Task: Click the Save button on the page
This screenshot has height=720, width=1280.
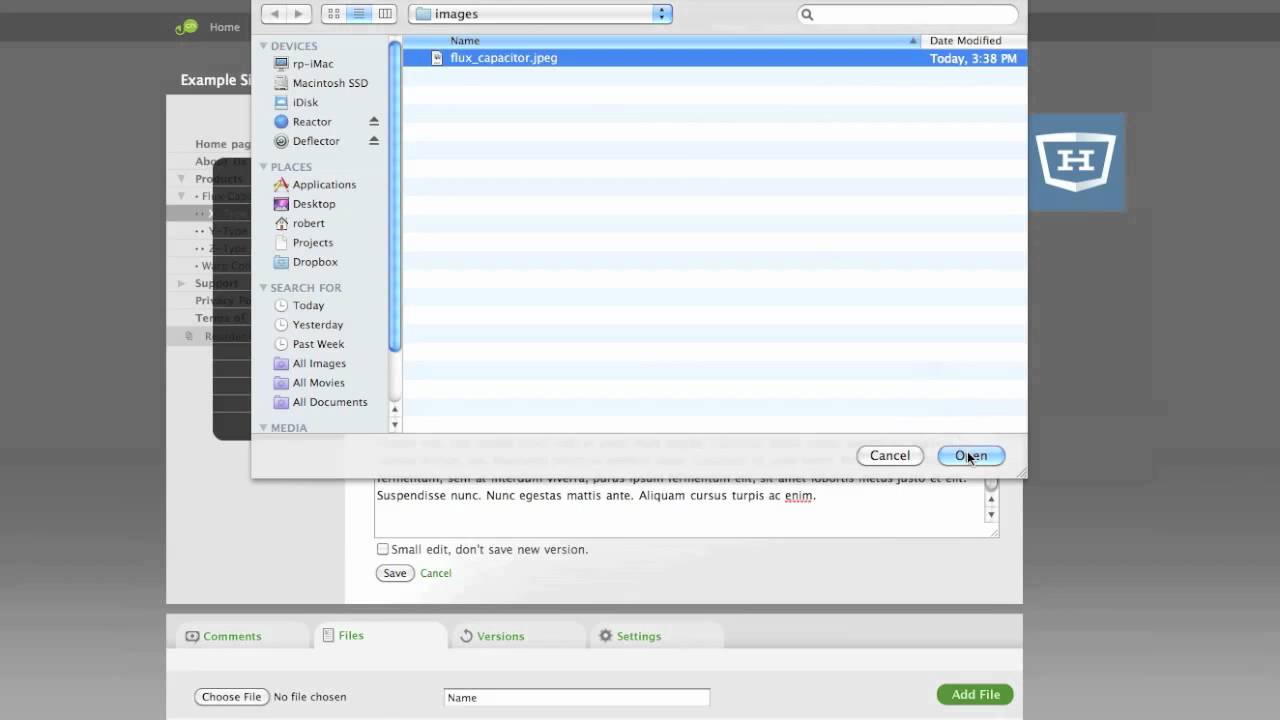Action: coord(395,573)
